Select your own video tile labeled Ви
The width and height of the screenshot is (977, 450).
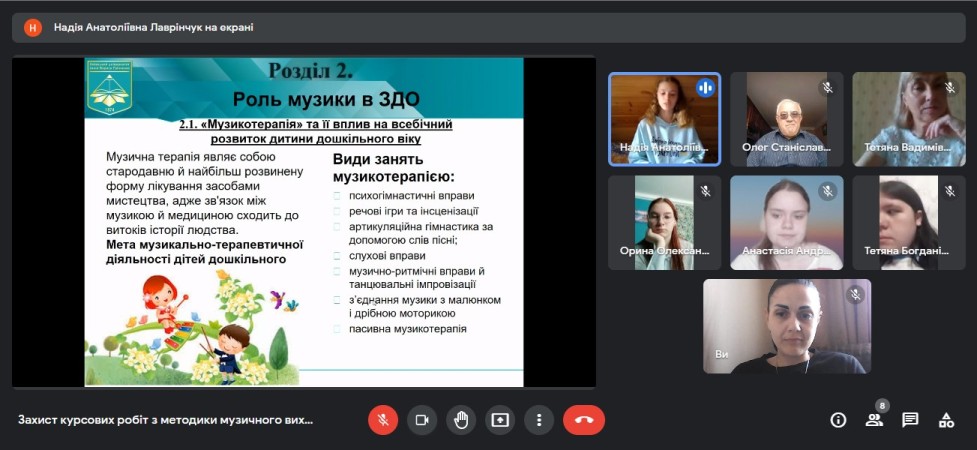pos(787,326)
